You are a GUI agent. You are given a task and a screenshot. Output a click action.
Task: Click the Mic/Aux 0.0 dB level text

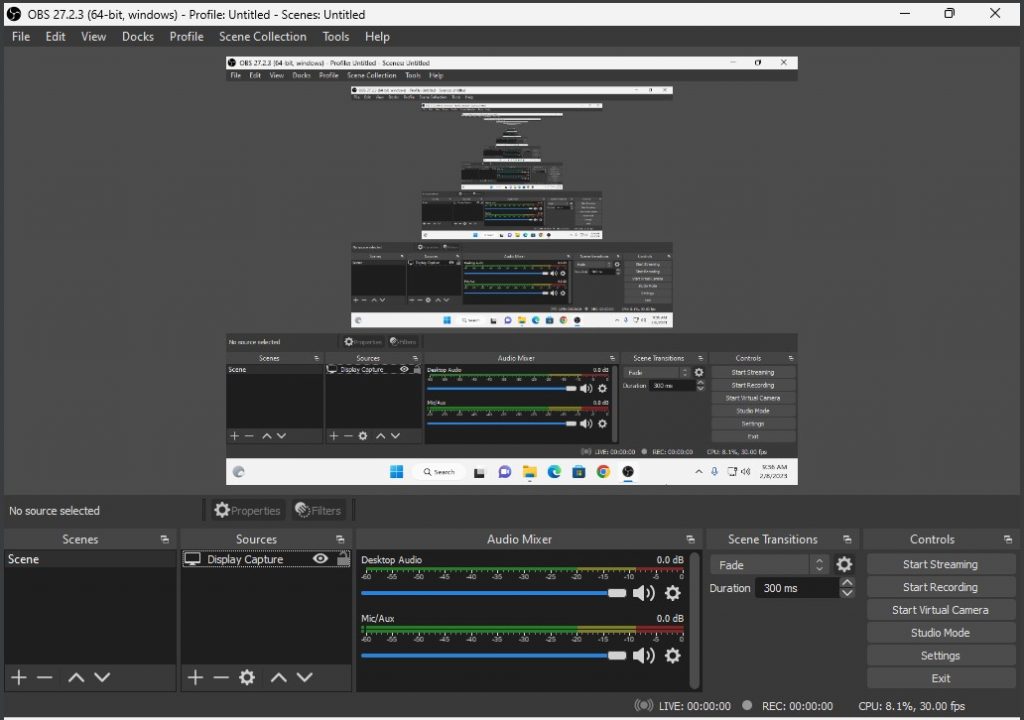pos(670,618)
